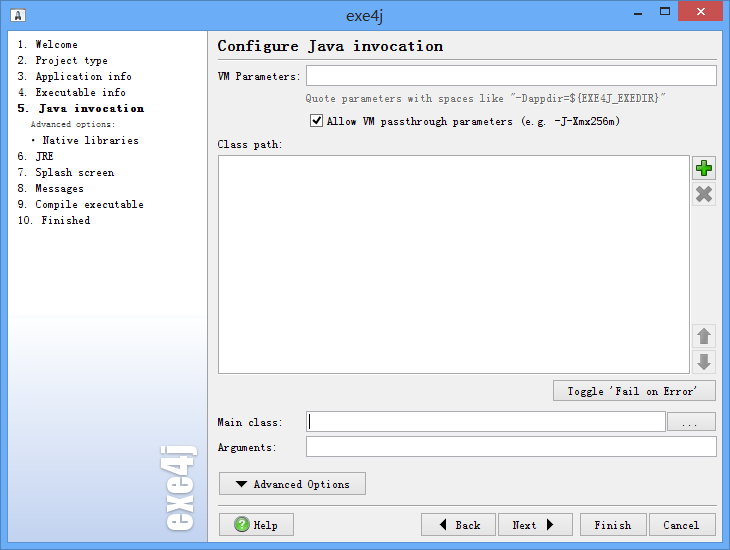This screenshot has width=730, height=550.
Task: Click the Help question mark button
Action: 256,525
